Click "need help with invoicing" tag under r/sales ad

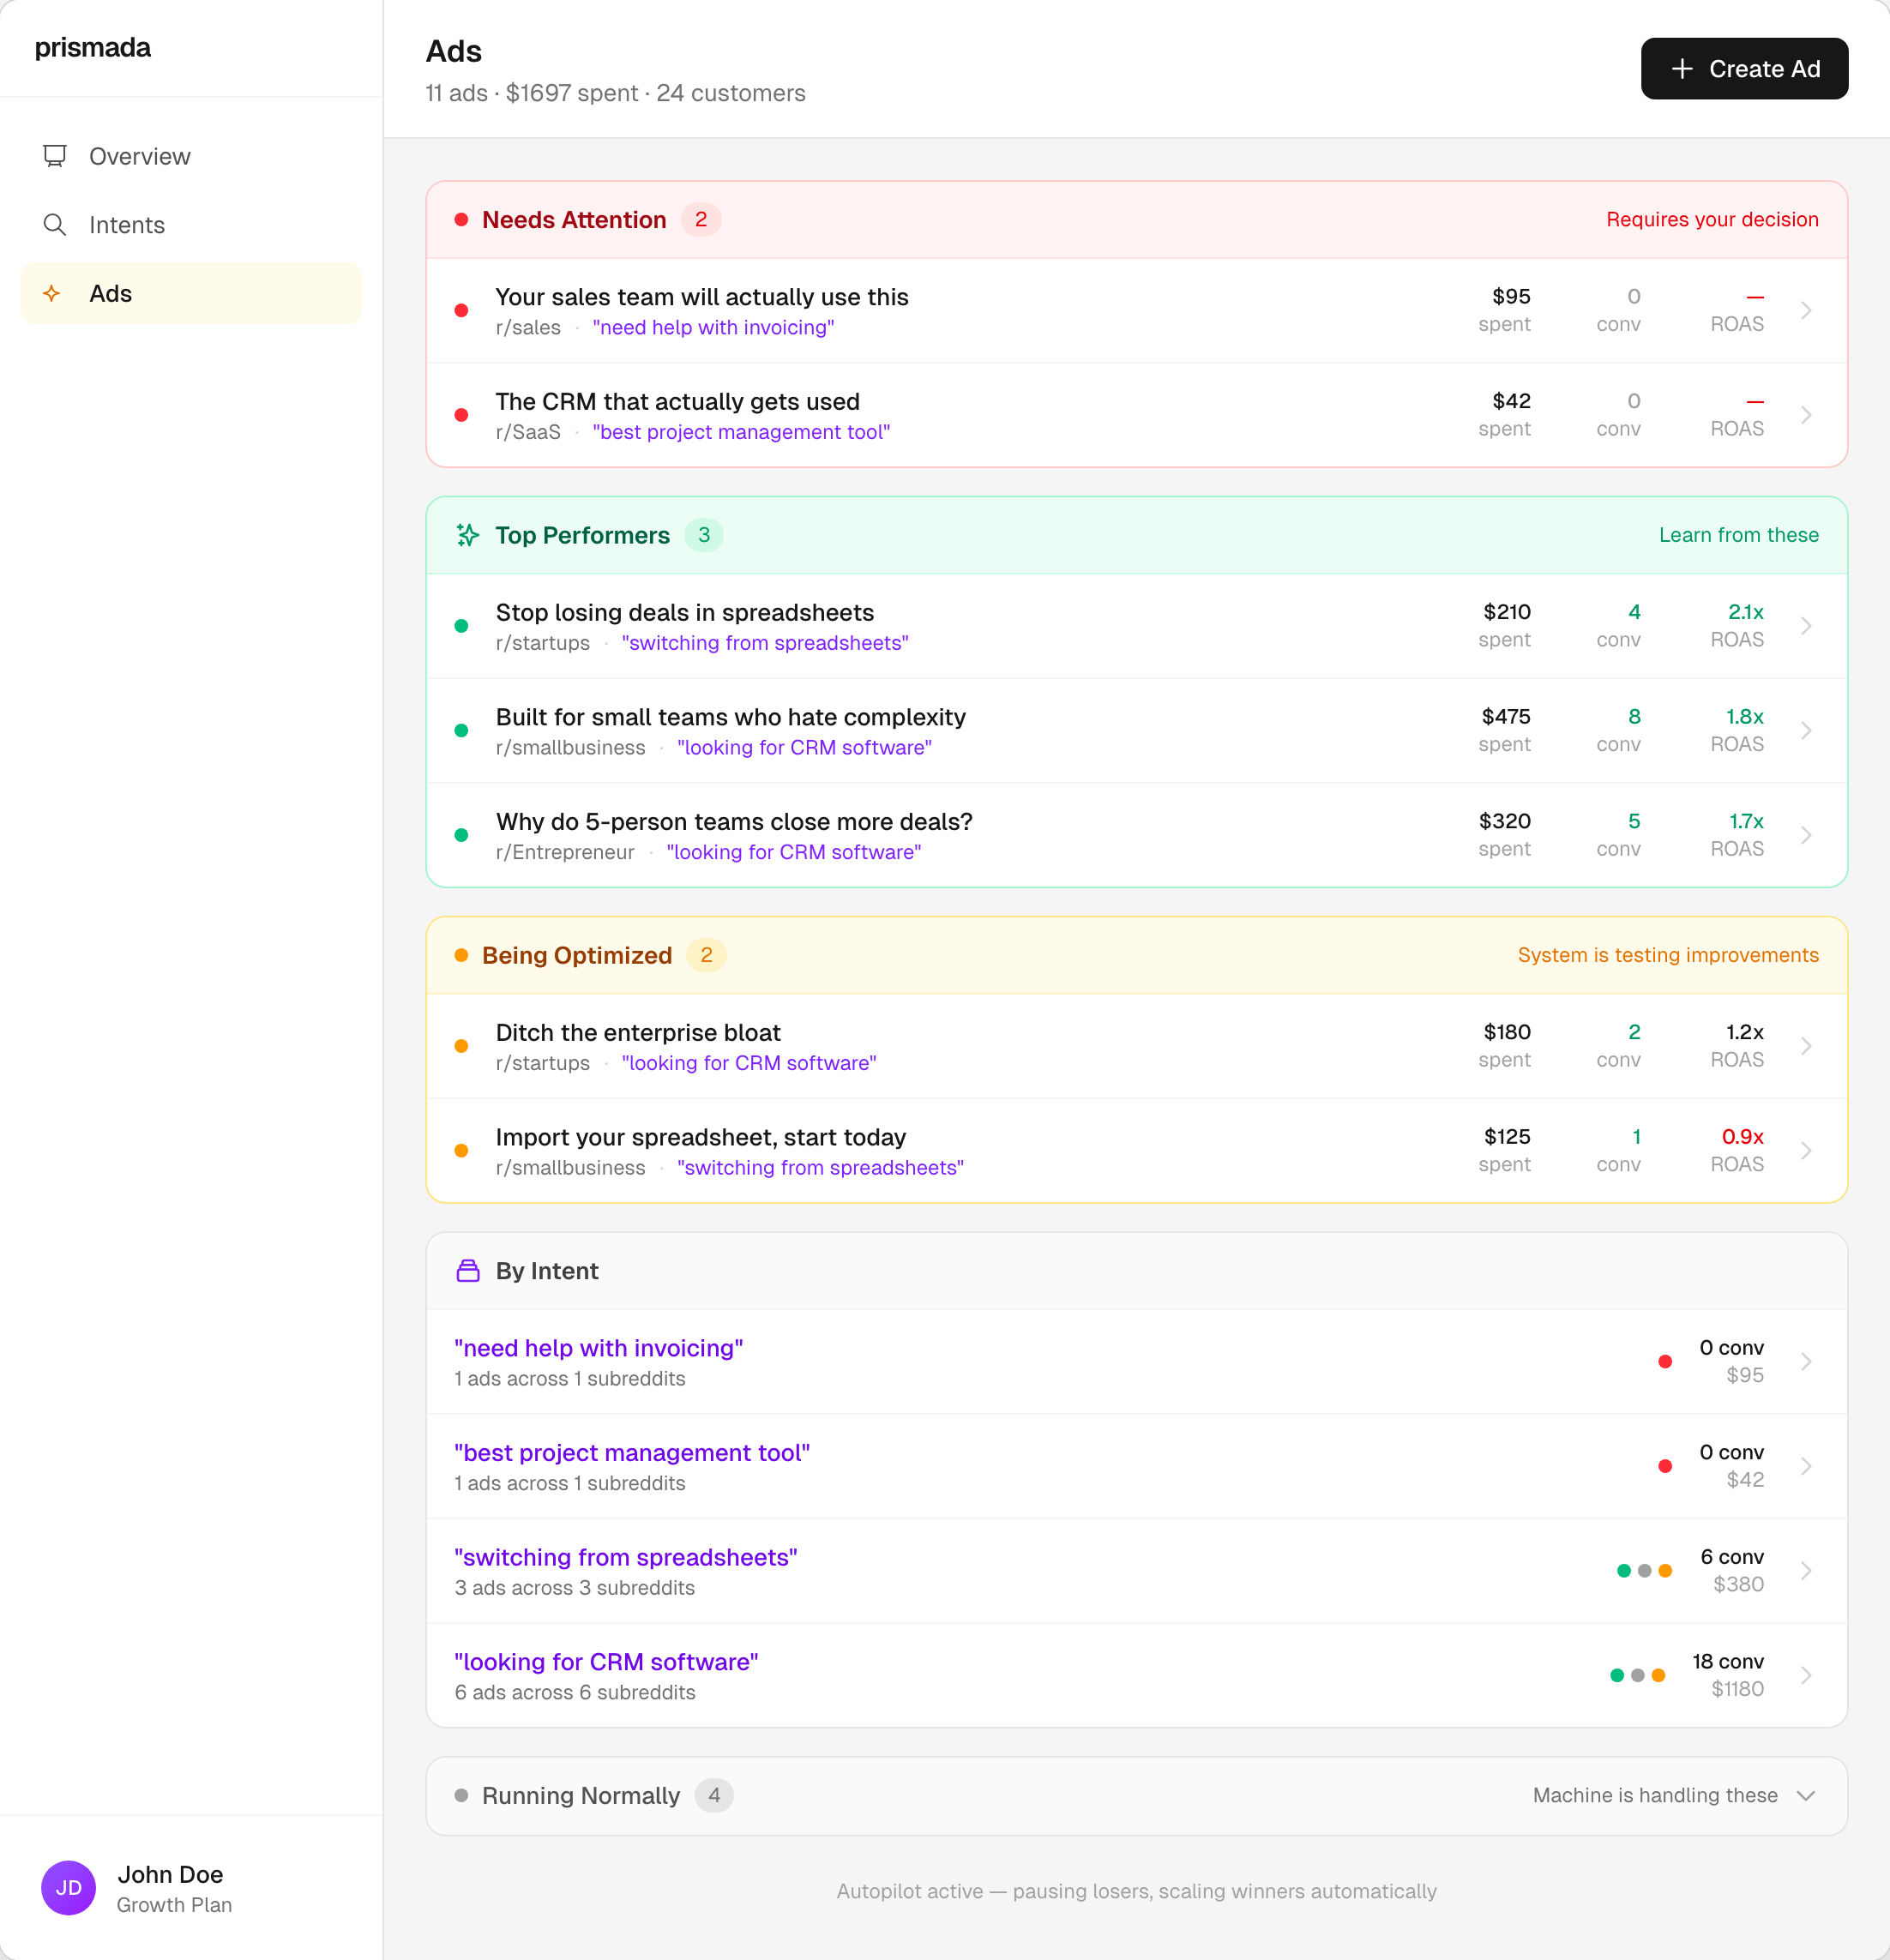pyautogui.click(x=713, y=328)
